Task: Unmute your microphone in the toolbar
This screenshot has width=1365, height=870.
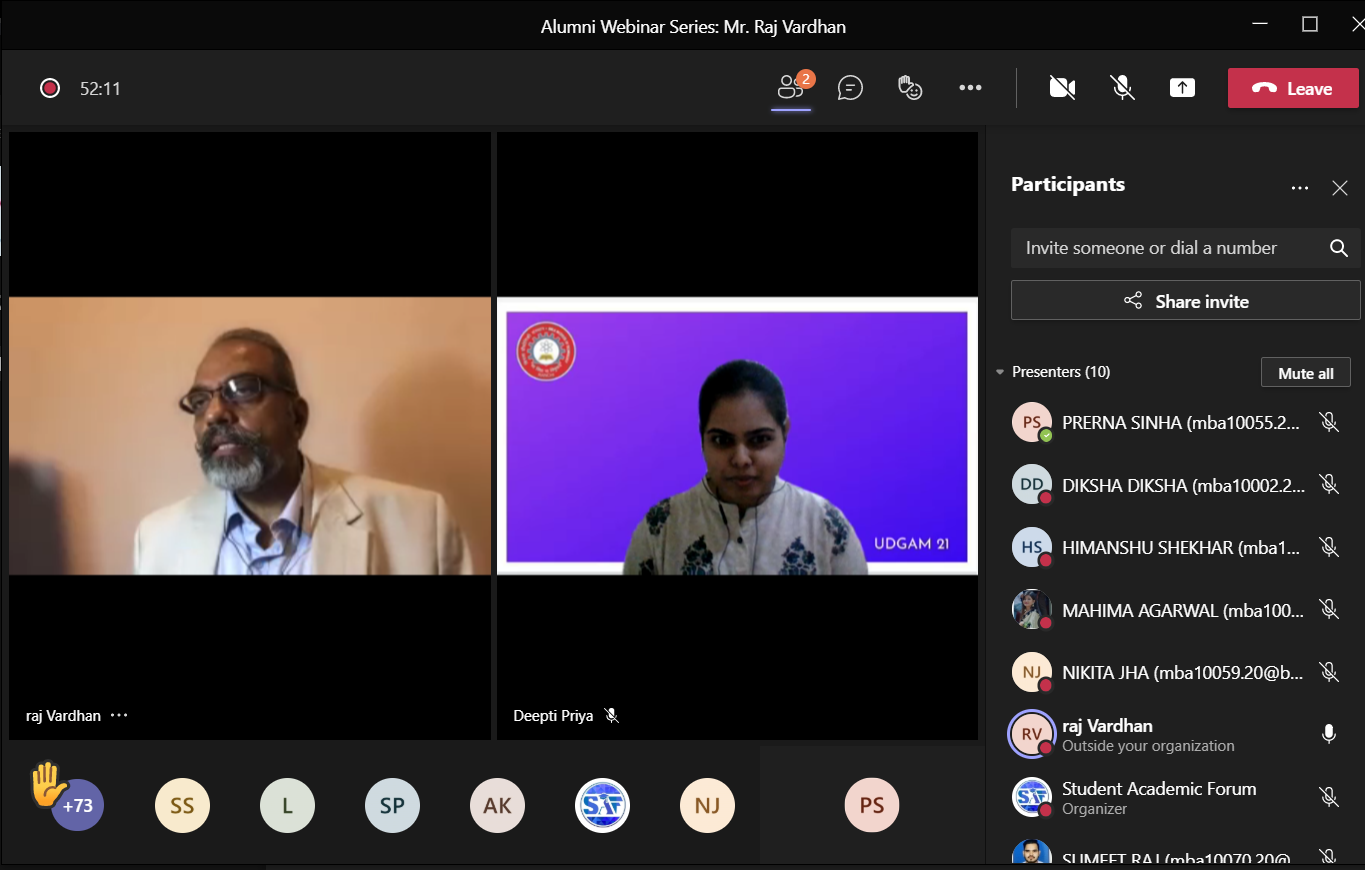Action: coord(1123,88)
